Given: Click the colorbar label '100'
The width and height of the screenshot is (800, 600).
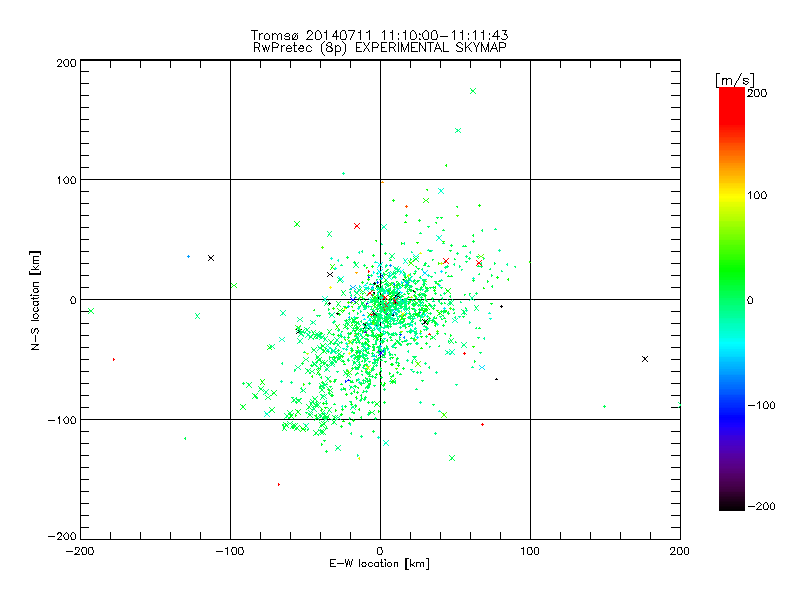Looking at the screenshot, I should point(757,195).
